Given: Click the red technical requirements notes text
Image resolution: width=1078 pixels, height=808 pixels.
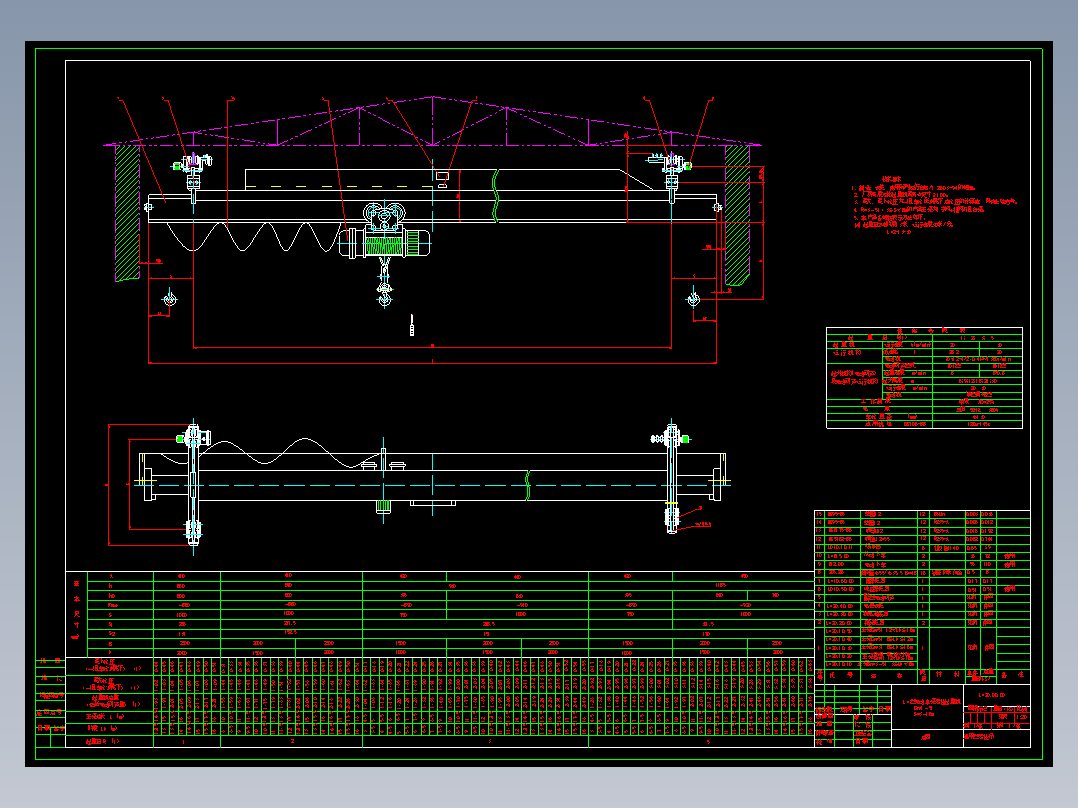Looking at the screenshot, I should 934,206.
